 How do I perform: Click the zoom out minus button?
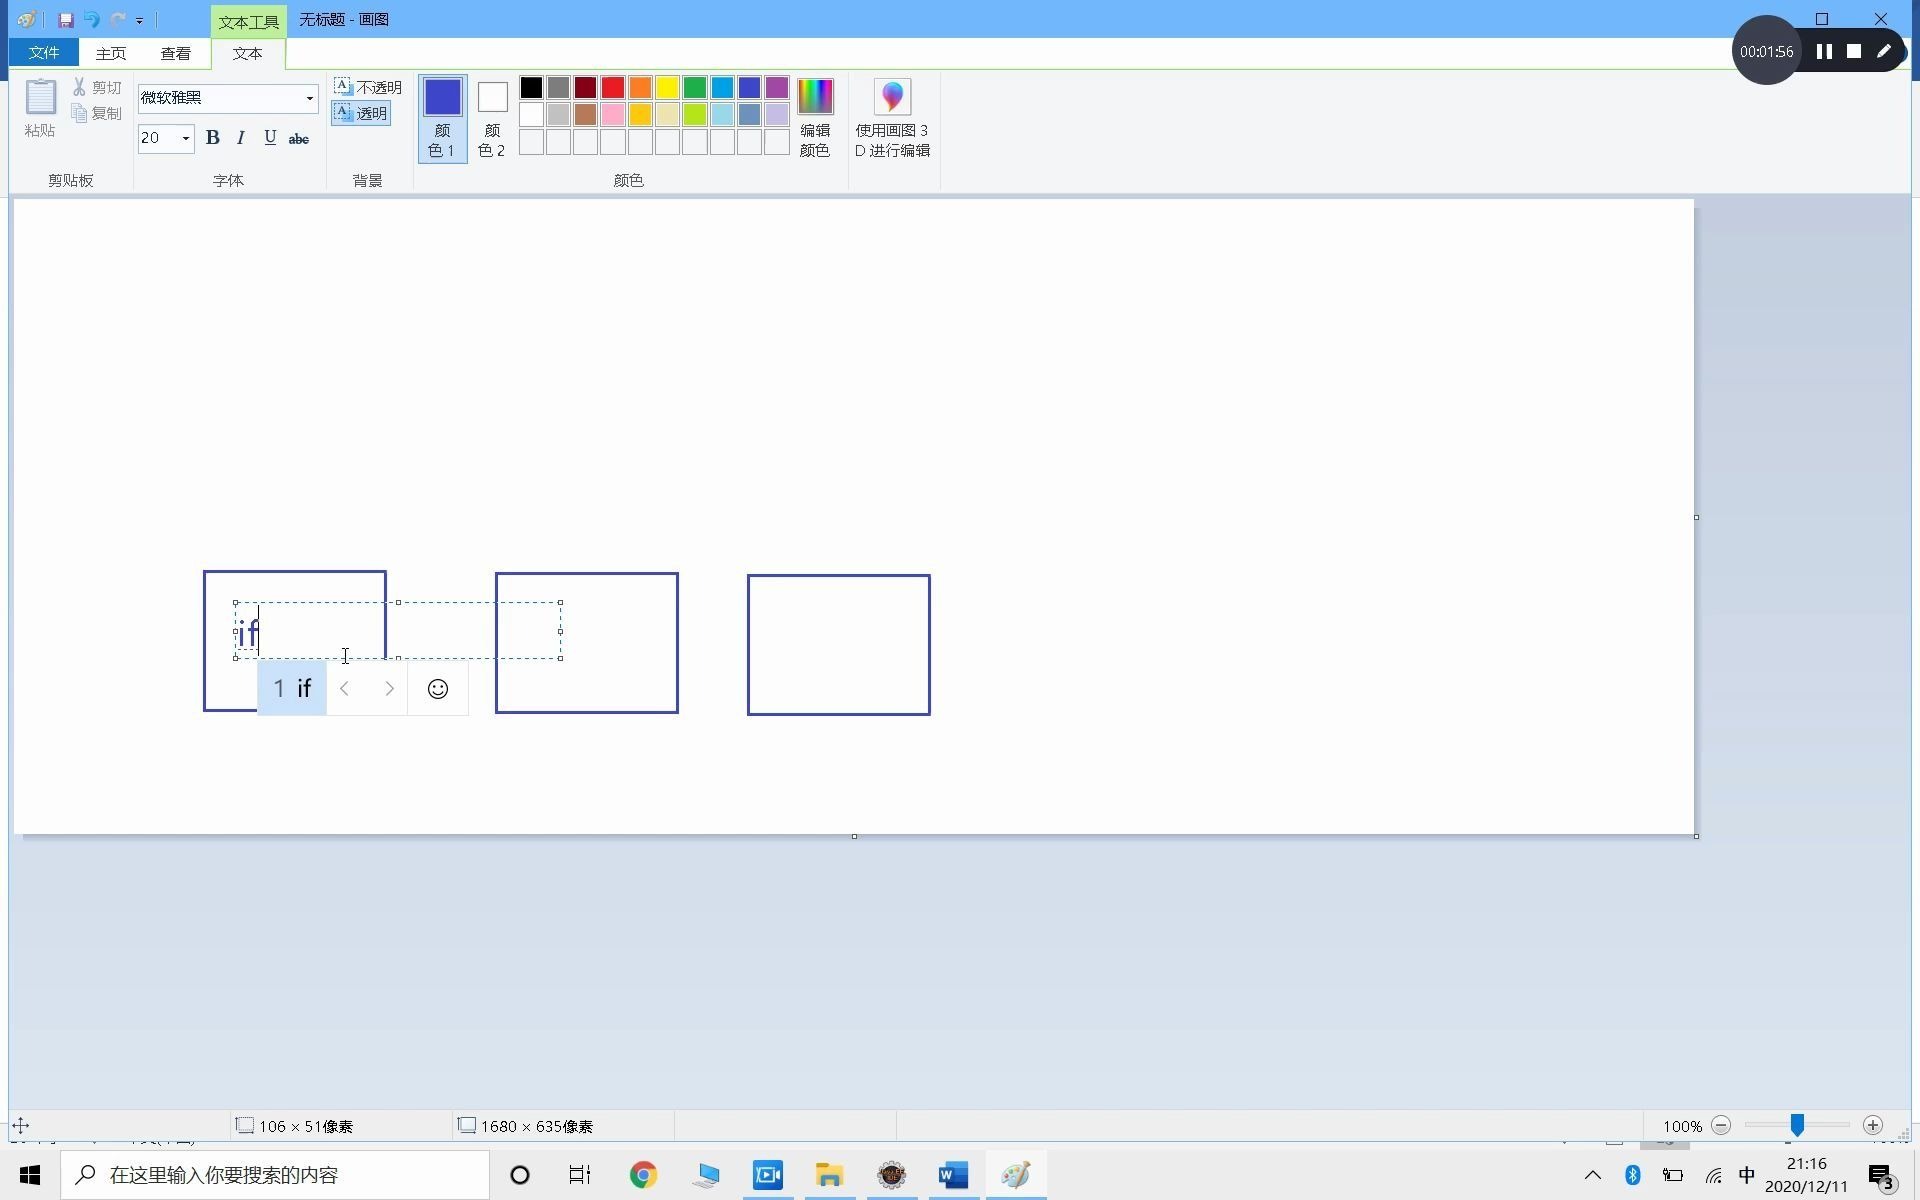1721,1125
